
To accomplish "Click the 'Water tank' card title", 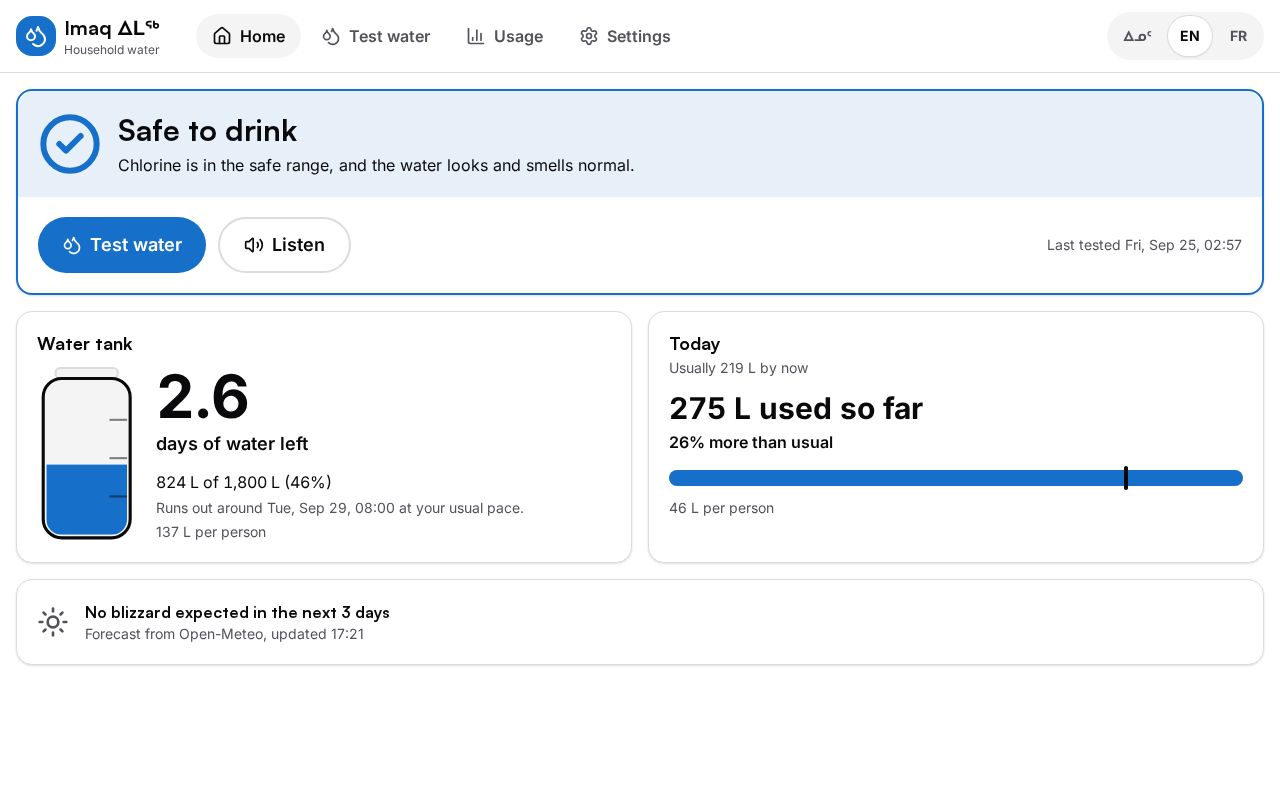I will pos(85,344).
